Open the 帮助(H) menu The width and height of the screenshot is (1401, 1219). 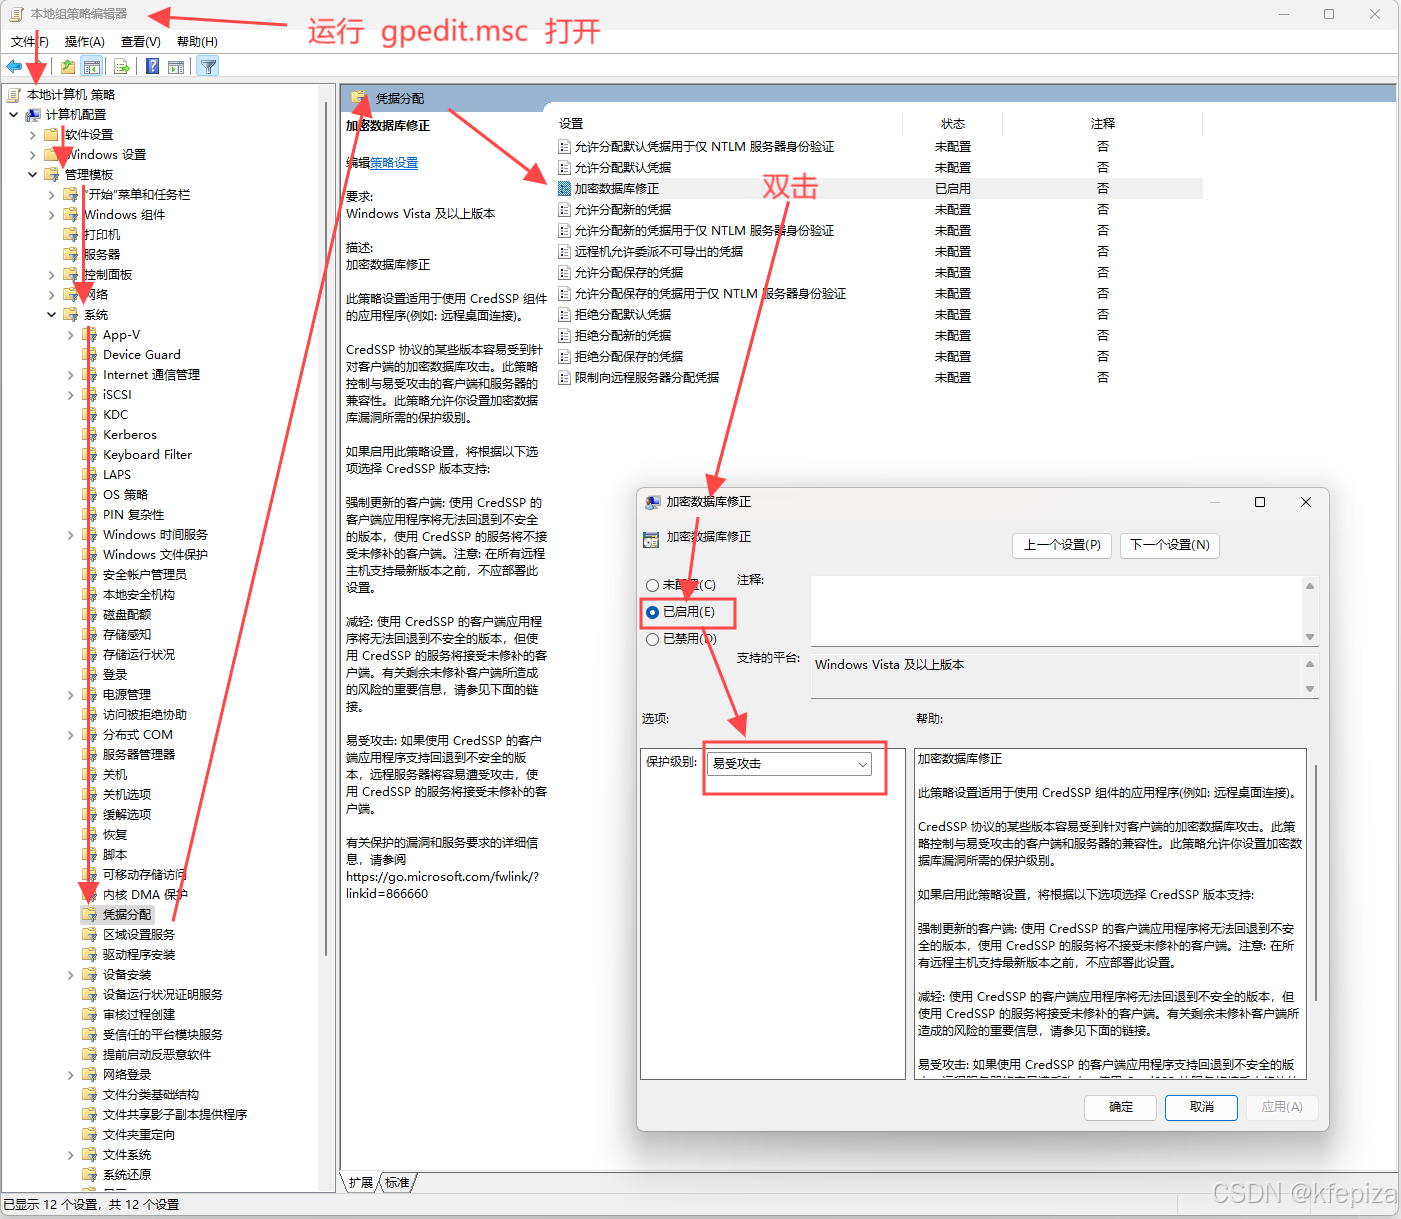click(x=197, y=42)
